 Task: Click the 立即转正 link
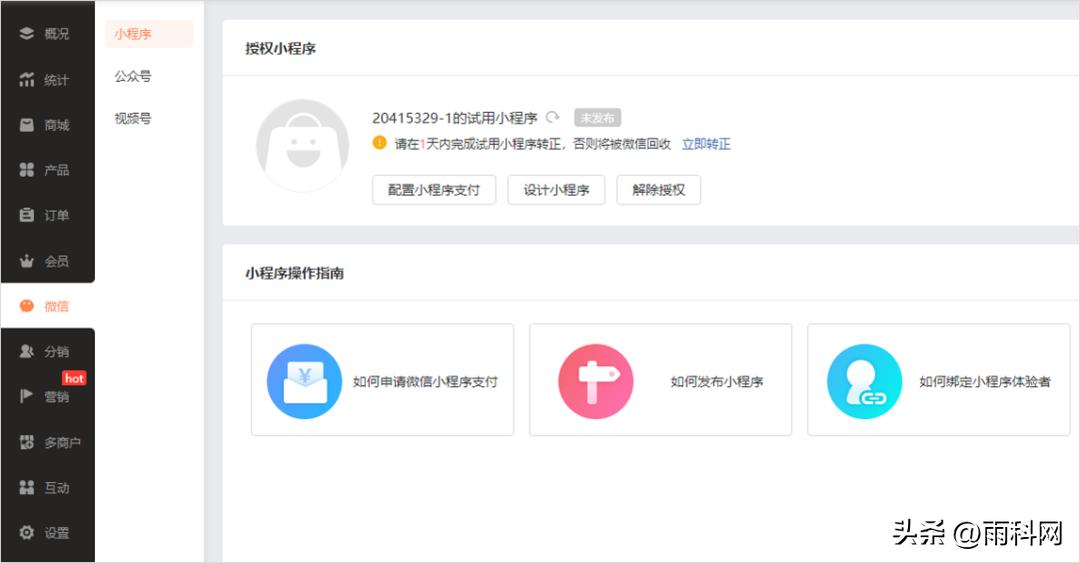click(x=706, y=144)
